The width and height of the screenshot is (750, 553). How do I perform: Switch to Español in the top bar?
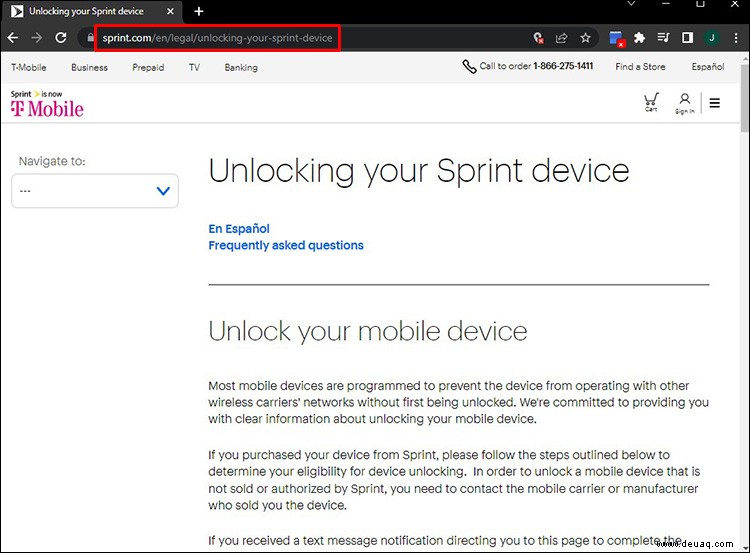tap(707, 66)
